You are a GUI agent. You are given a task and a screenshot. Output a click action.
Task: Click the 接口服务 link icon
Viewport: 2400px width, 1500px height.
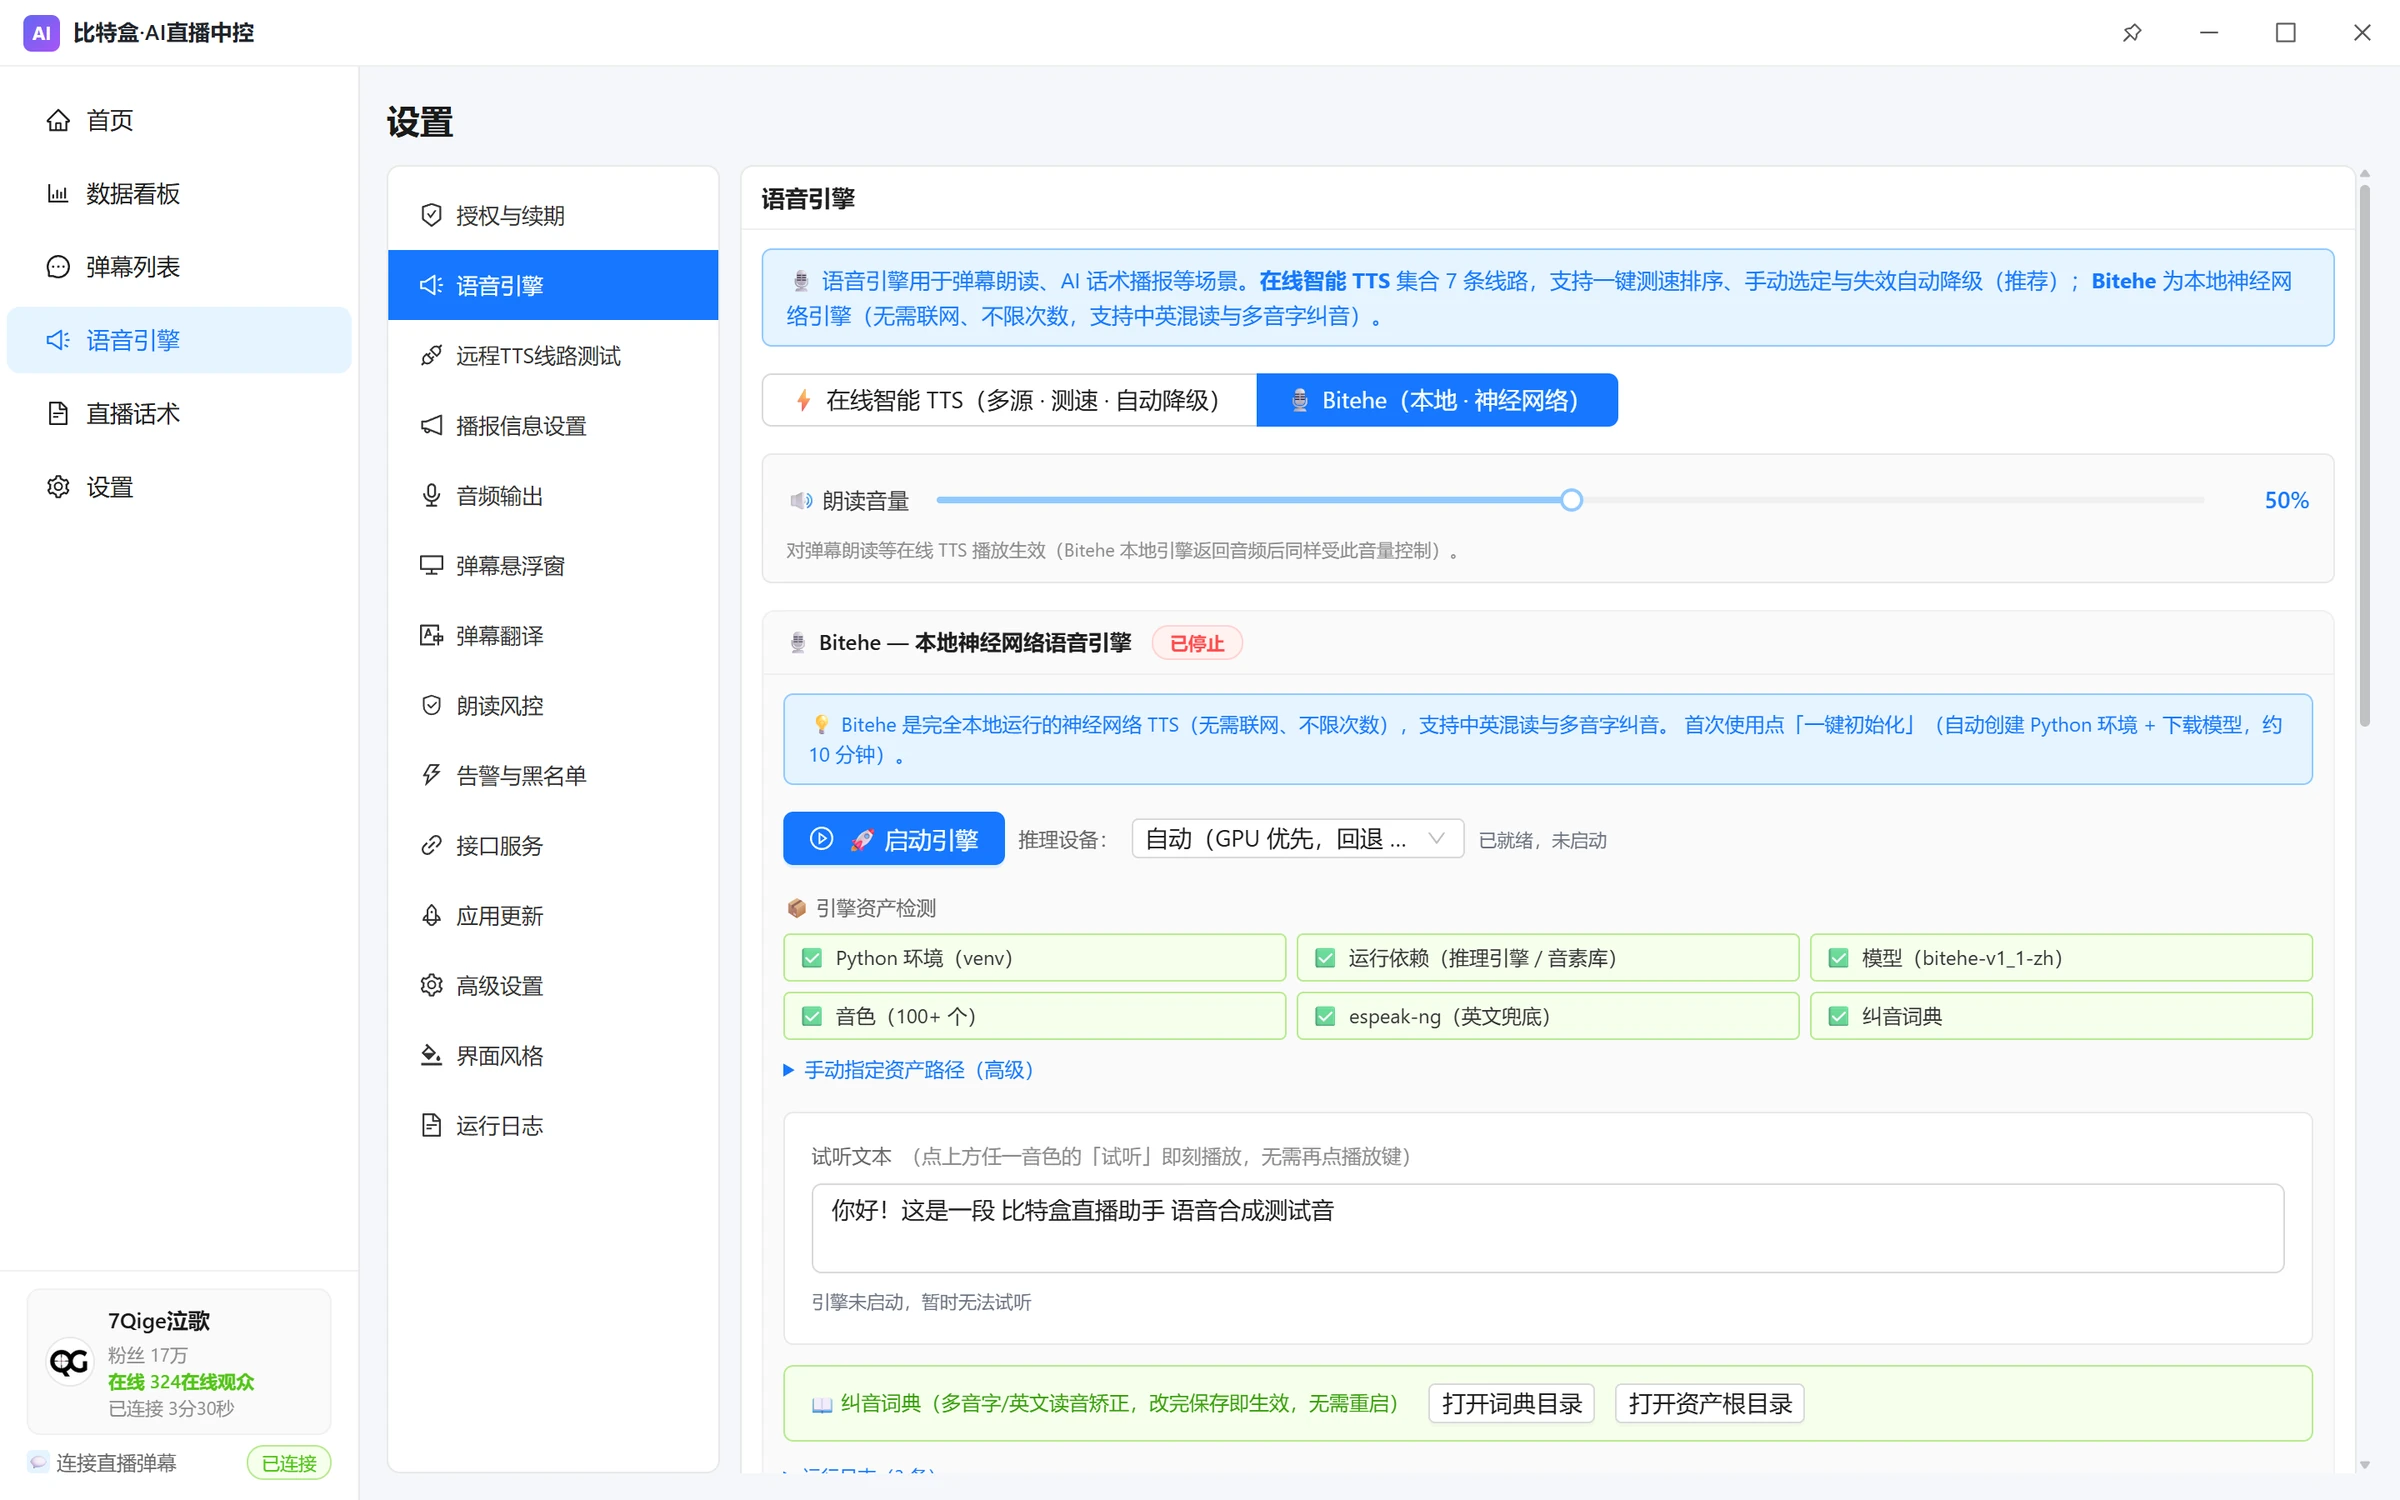click(431, 845)
